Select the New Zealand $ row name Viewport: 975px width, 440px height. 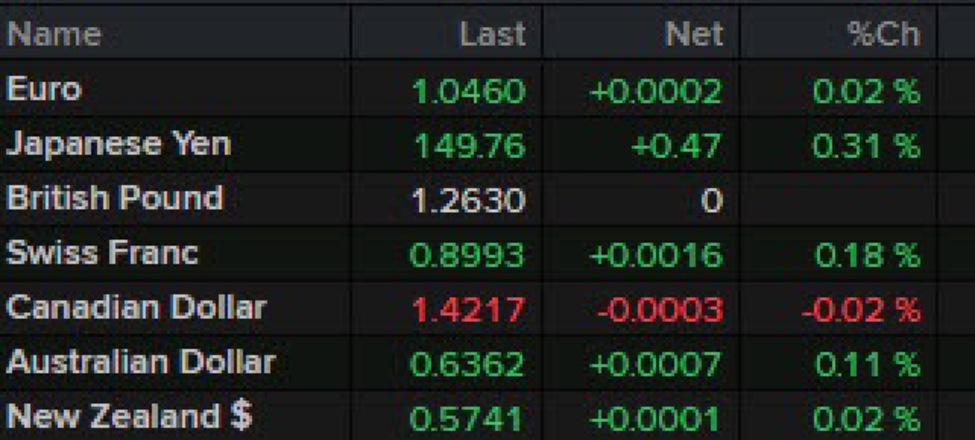point(129,415)
